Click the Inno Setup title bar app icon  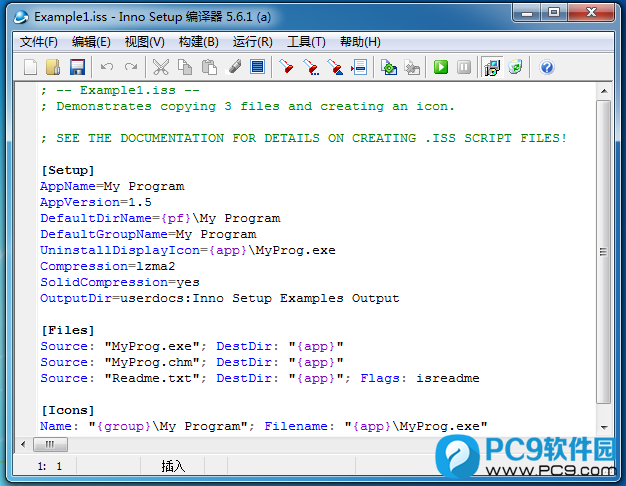(21, 17)
